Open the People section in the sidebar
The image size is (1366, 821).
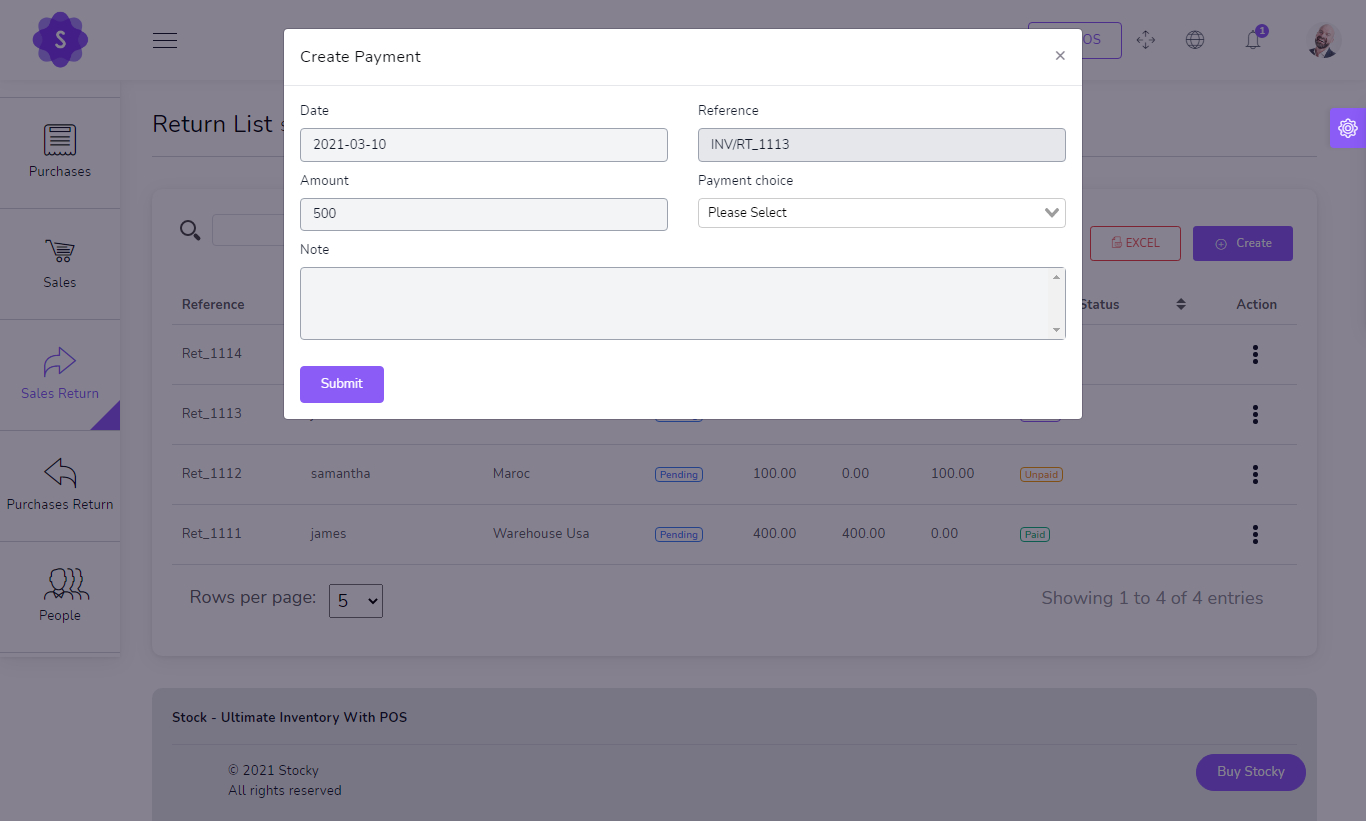tap(60, 595)
